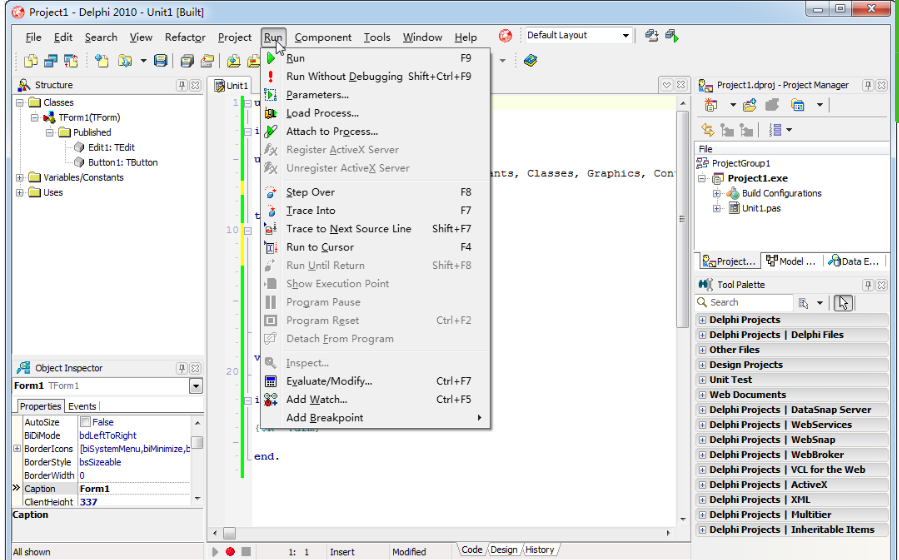Expand BorderIcons property

17,449
